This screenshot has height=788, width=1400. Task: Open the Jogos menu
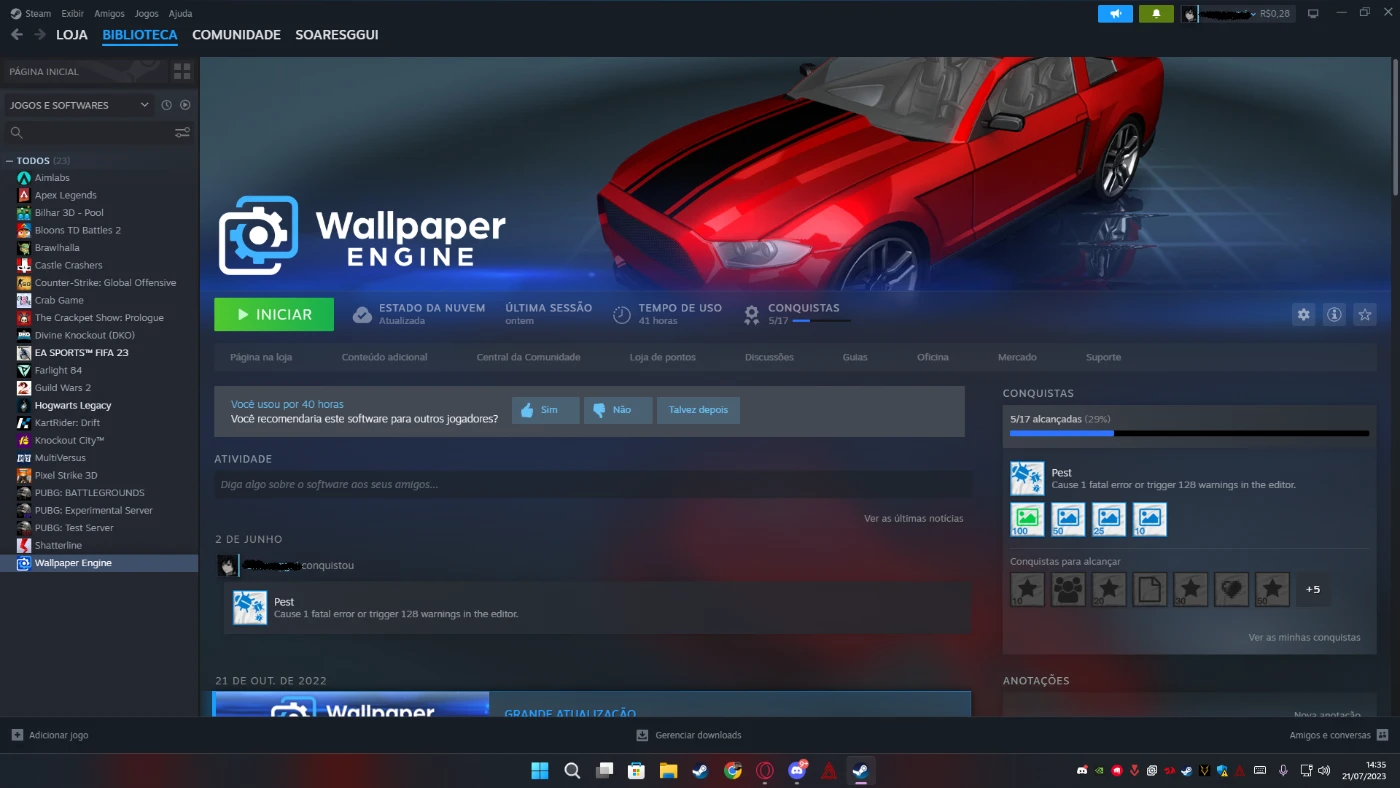pos(146,14)
